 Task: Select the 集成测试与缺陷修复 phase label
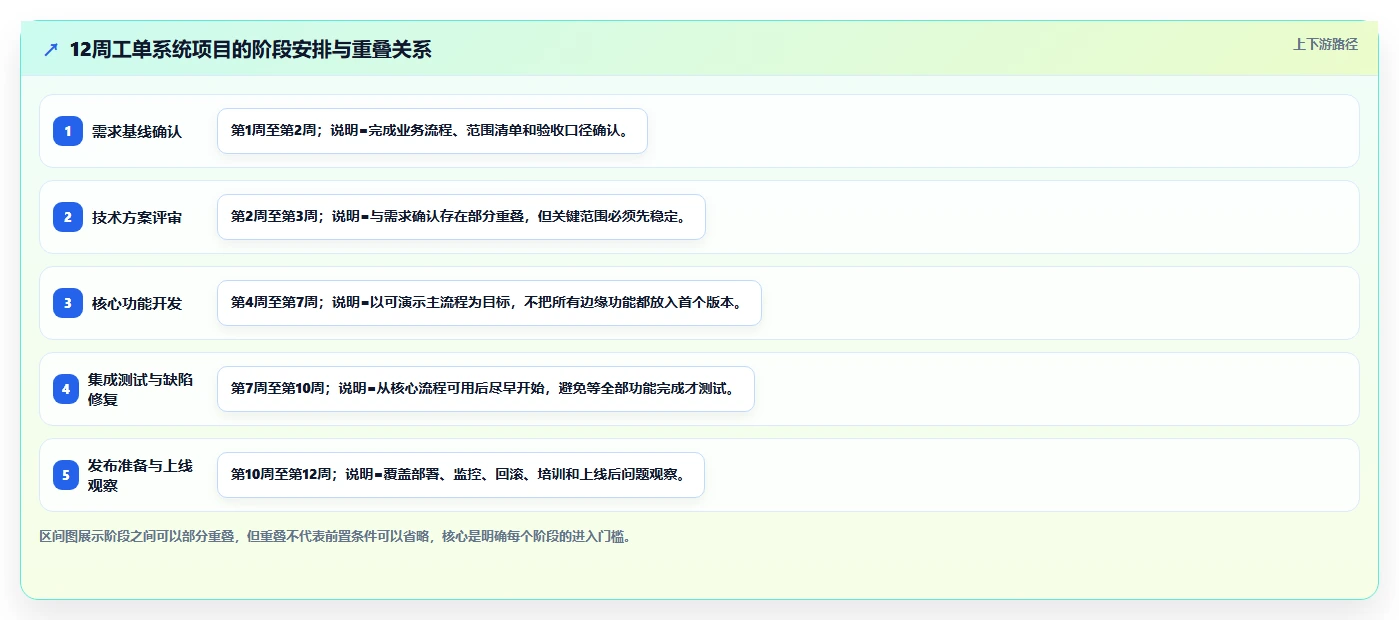pos(141,389)
